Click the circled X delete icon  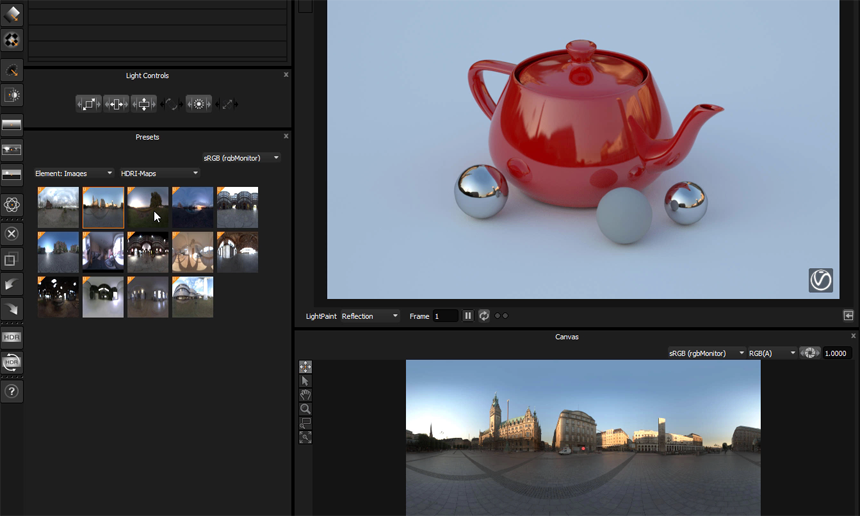(12, 234)
